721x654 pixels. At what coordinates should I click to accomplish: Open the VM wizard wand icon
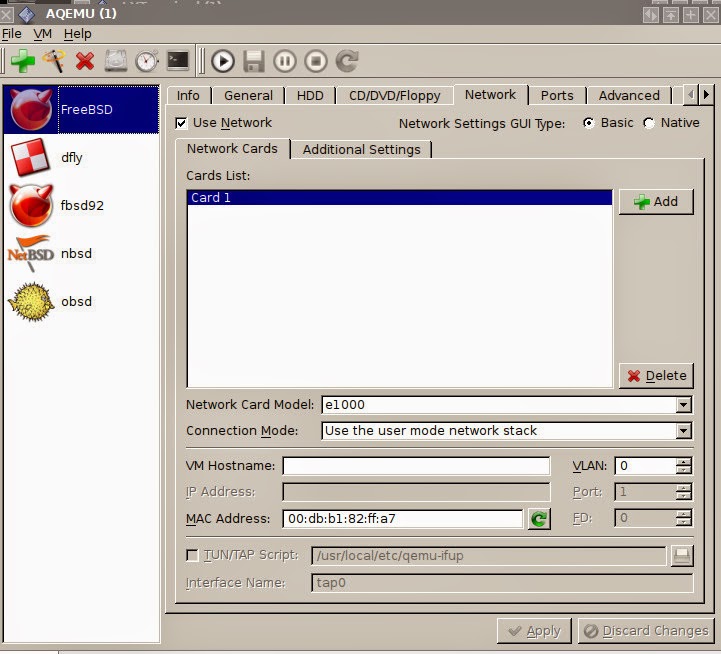point(54,61)
